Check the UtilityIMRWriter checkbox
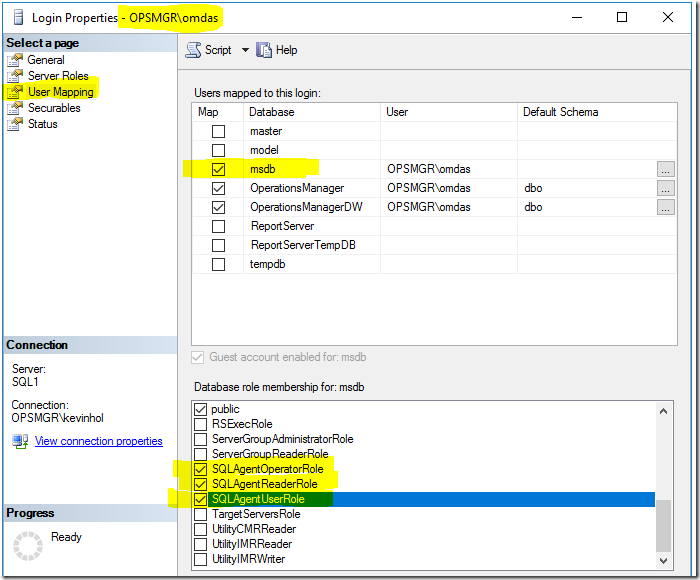 [x=200, y=559]
